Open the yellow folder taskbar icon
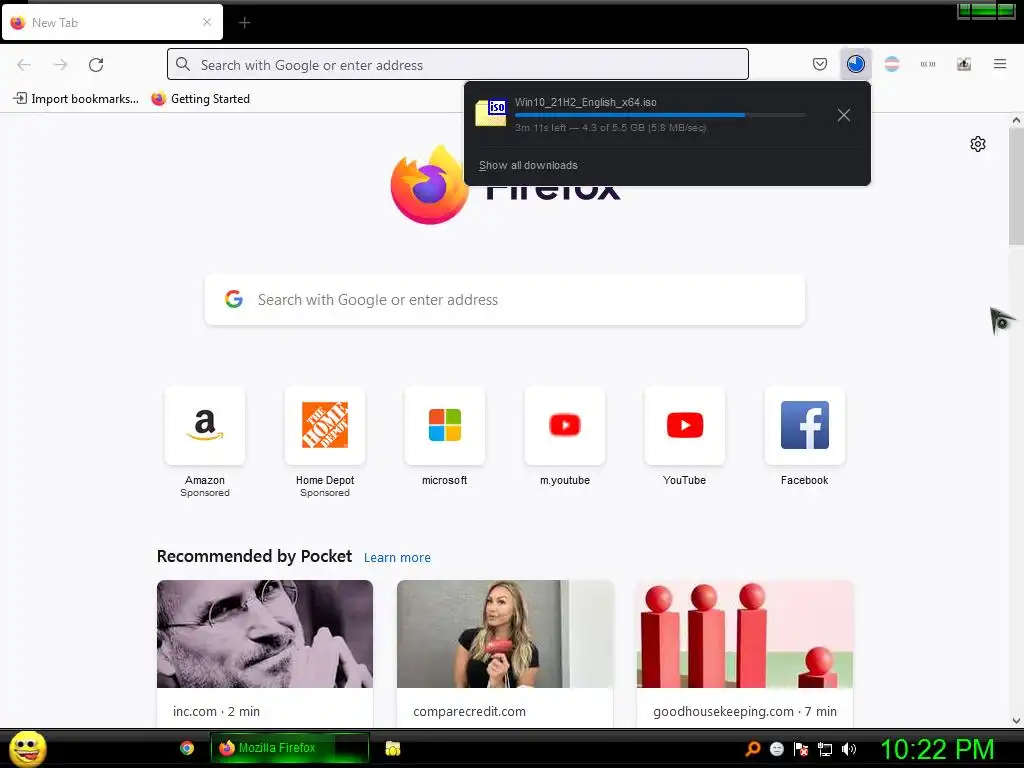The width and height of the screenshot is (1024, 768). click(392, 748)
